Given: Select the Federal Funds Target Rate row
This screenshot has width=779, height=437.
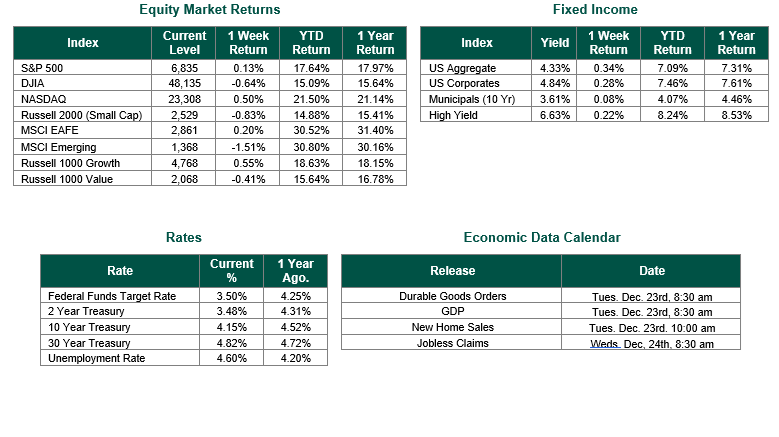Looking at the screenshot, I should [112, 296].
